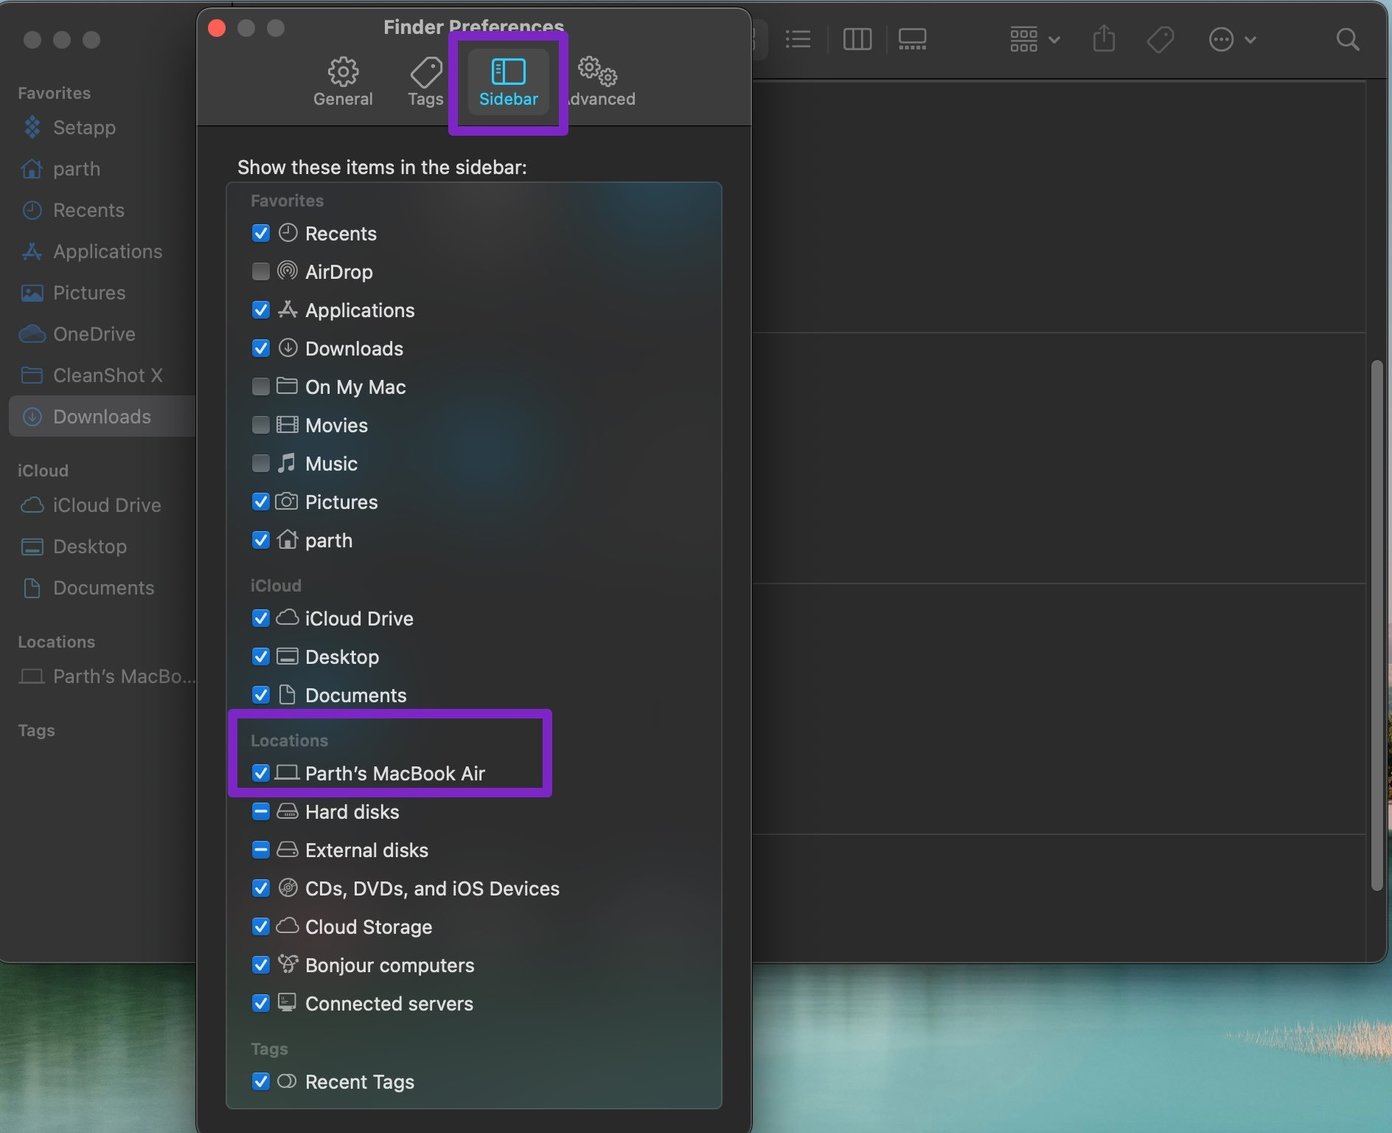Uncheck the Desktop checkbox in preferences

point(261,656)
